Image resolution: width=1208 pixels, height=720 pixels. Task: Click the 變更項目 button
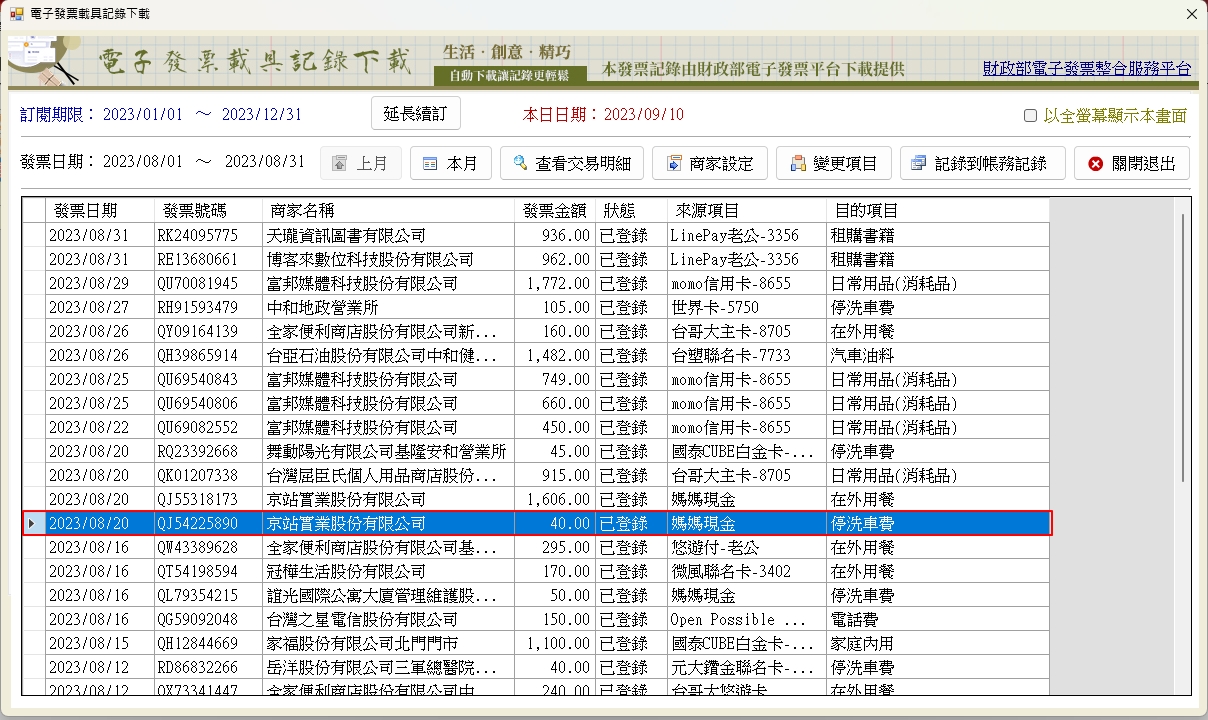click(835, 163)
